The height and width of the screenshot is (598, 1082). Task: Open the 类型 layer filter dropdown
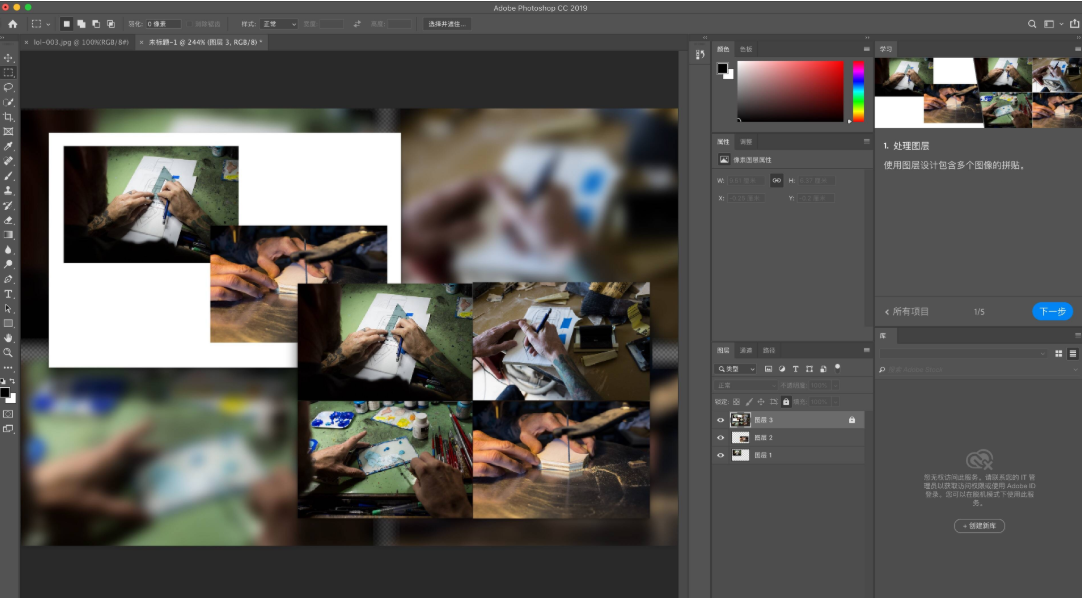point(735,368)
